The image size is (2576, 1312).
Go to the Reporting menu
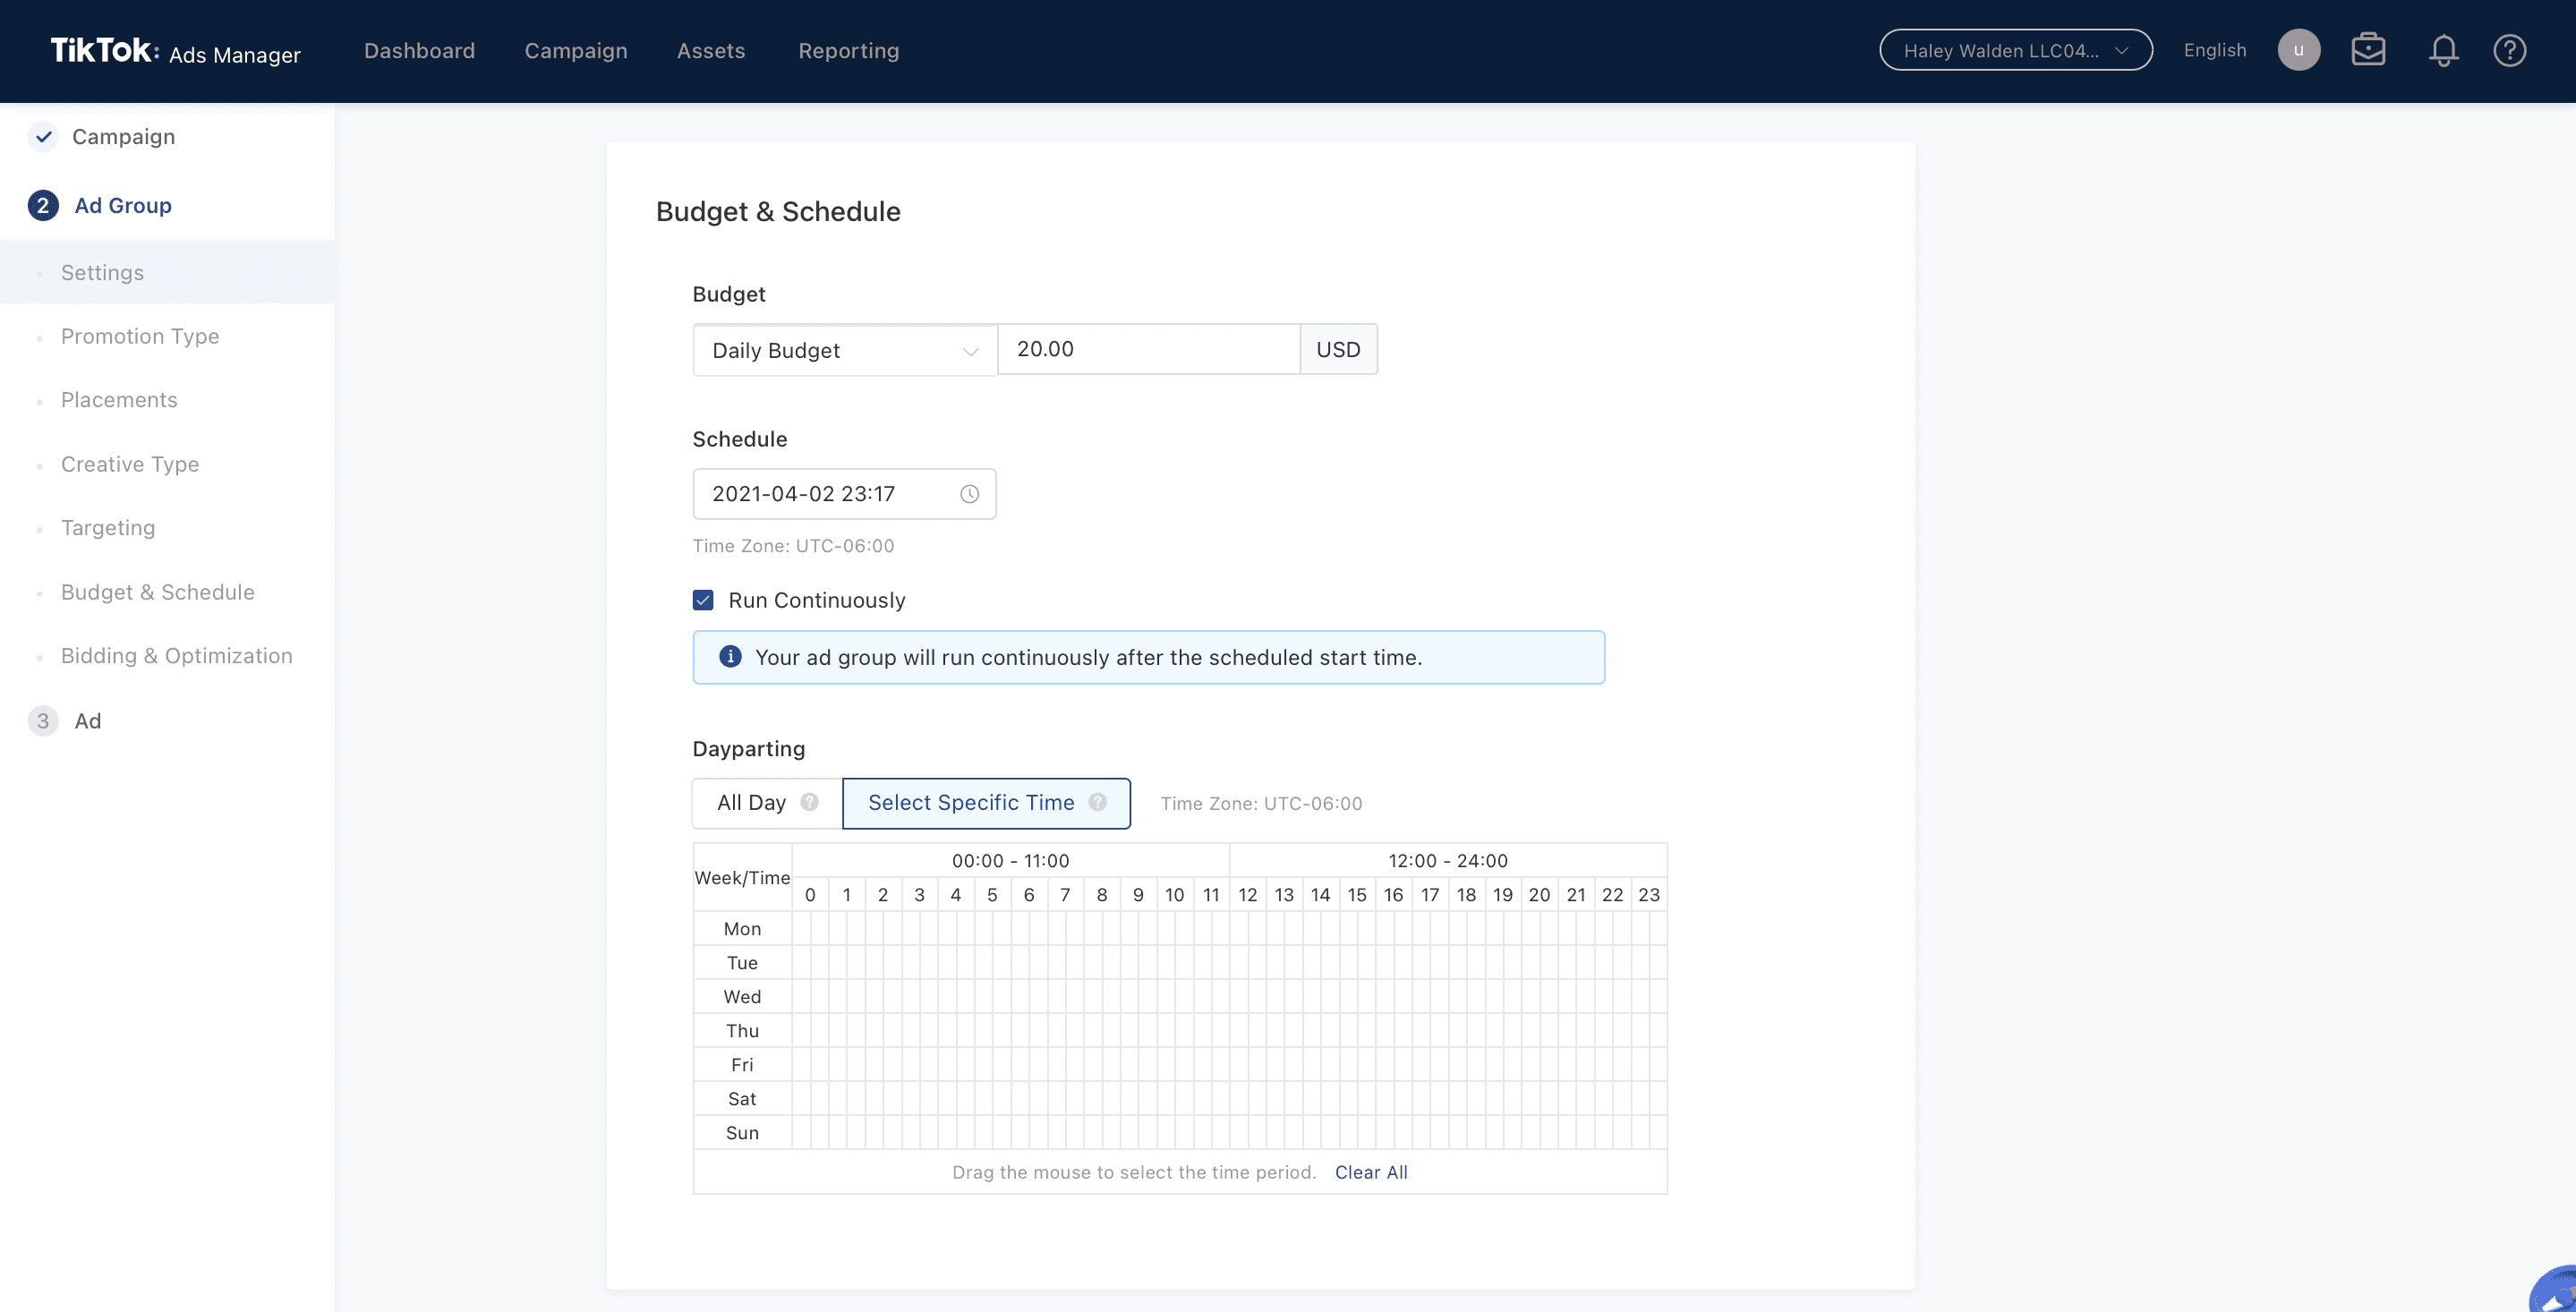(x=848, y=50)
